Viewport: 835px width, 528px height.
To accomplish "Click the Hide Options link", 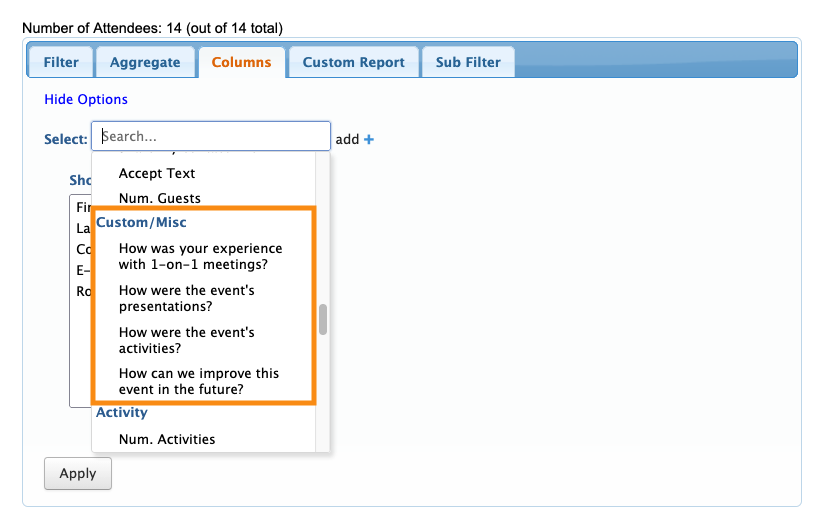I will [86, 99].
